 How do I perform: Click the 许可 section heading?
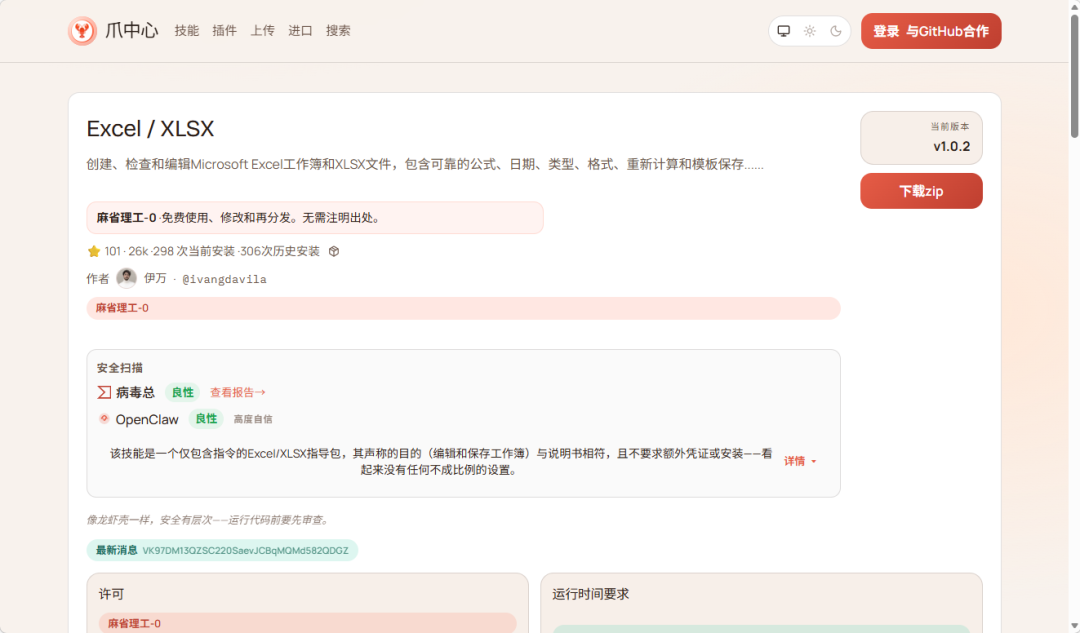(112, 594)
